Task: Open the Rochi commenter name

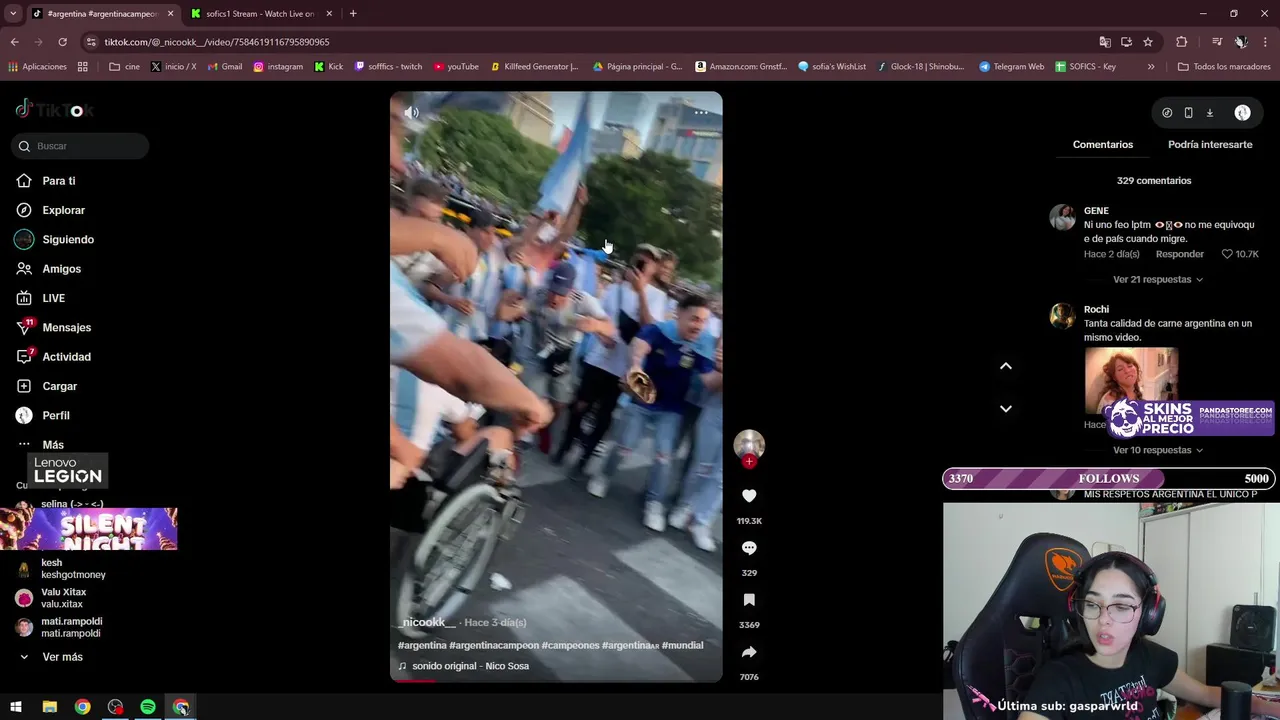Action: [1096, 310]
